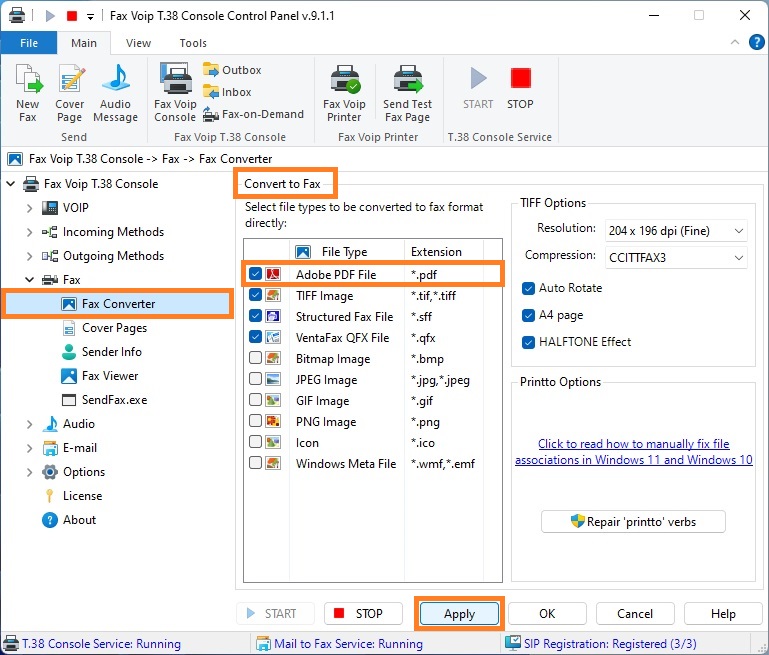The width and height of the screenshot is (769, 655).
Task: Switch to the Tools ribbon tab
Action: pos(193,43)
